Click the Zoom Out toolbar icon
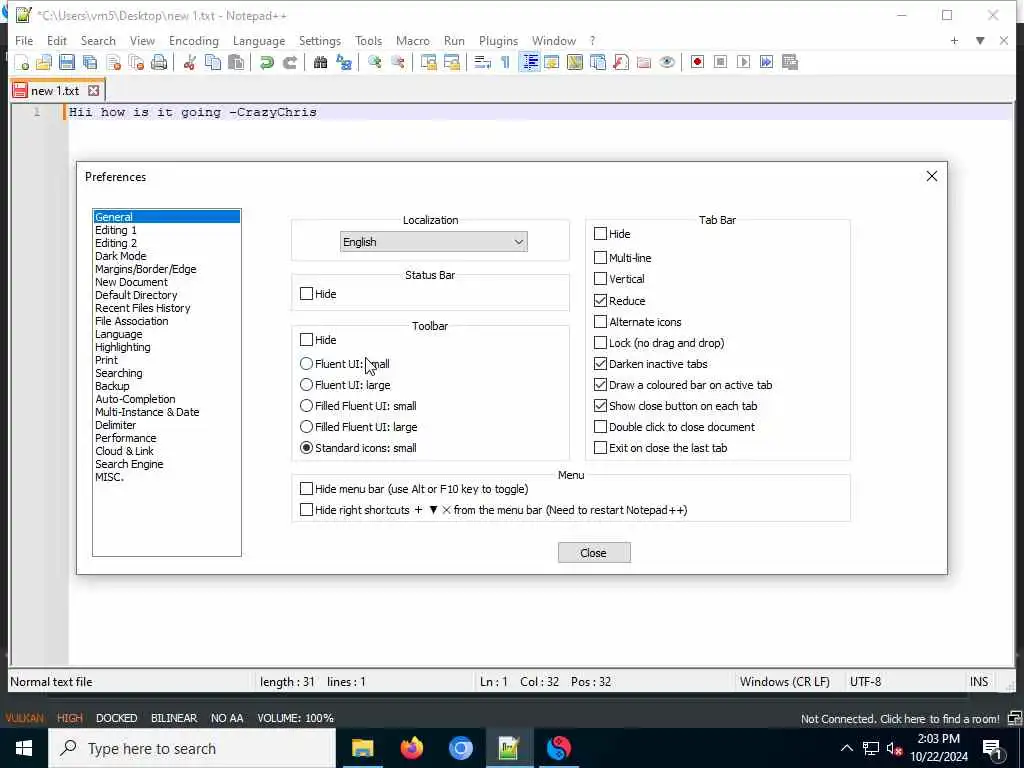 pos(398,62)
